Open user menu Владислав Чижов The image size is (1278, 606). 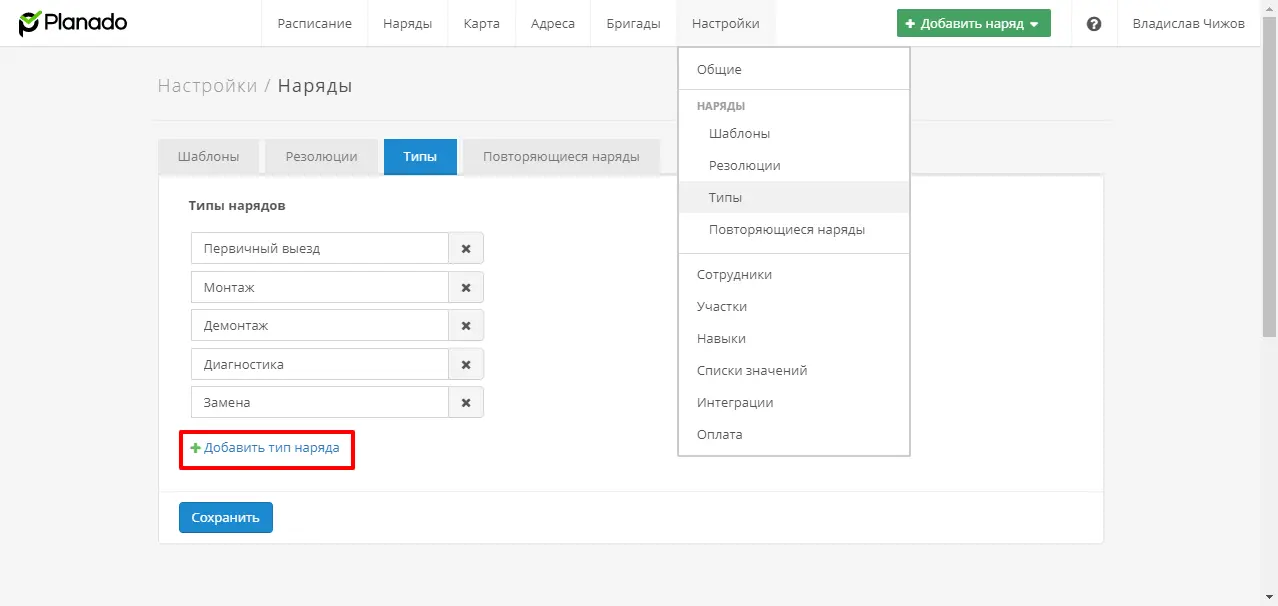point(1188,23)
